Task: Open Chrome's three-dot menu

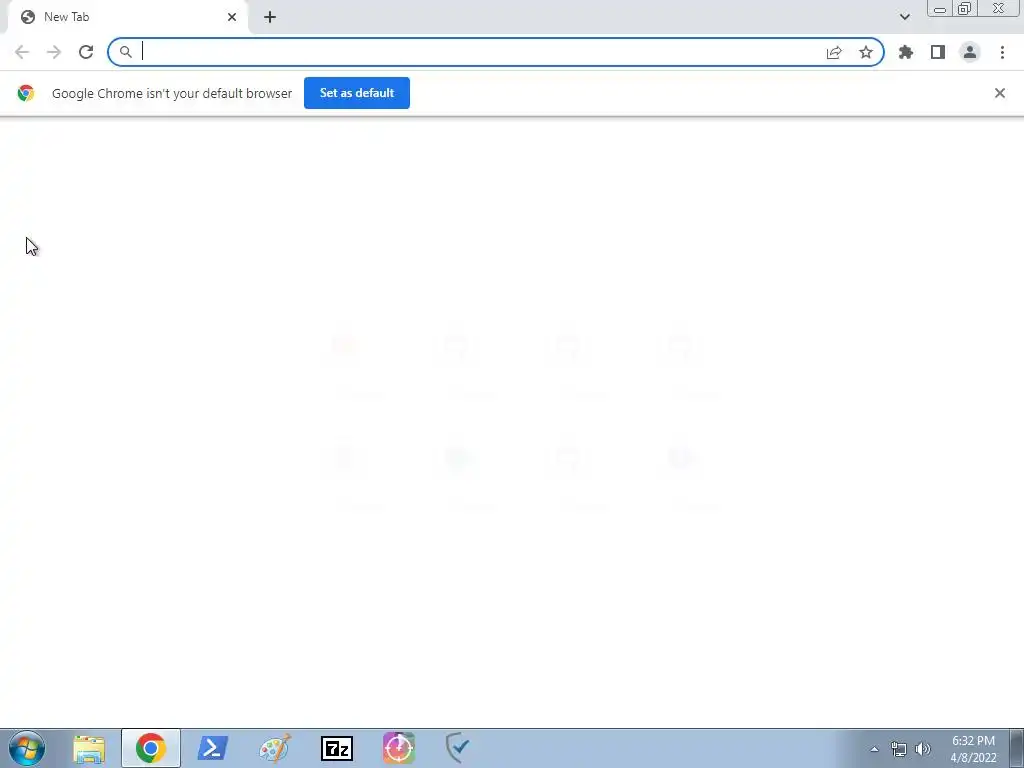Action: point(1002,52)
